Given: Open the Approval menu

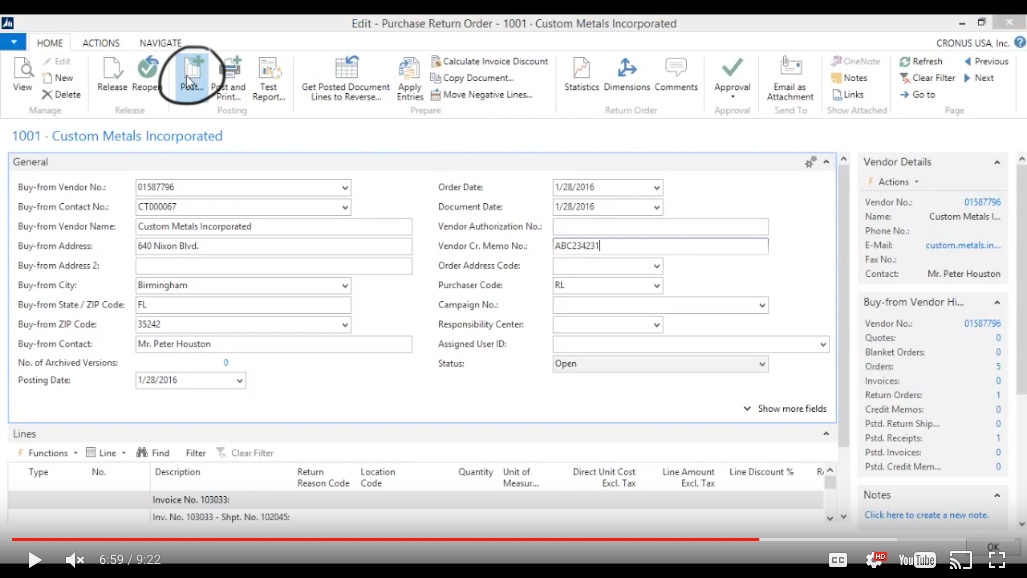Looking at the screenshot, I should [x=732, y=79].
